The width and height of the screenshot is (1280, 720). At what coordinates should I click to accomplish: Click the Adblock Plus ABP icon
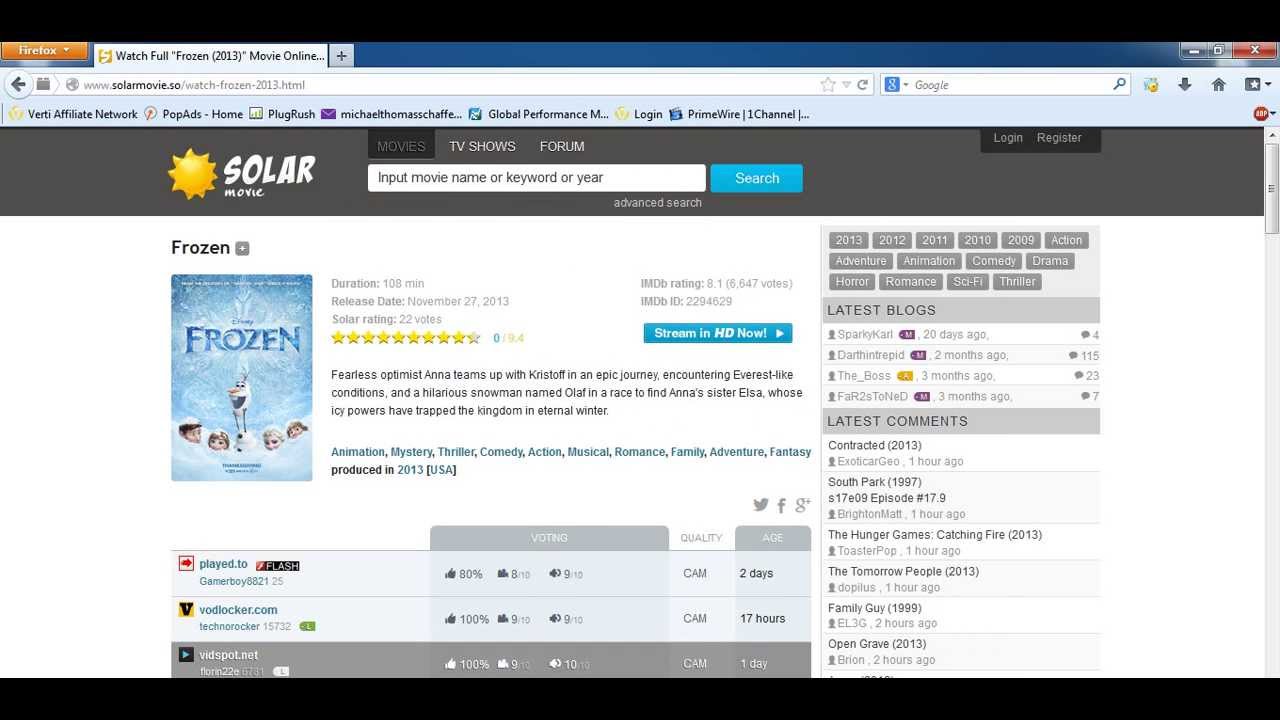1261,114
